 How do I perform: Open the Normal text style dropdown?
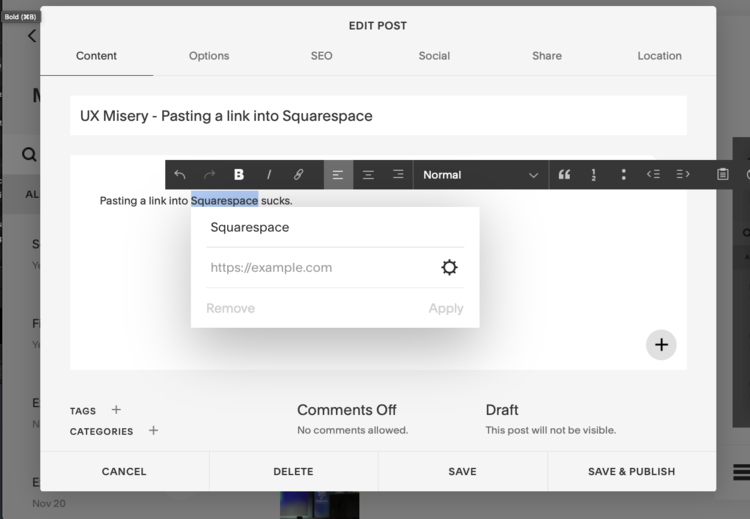tap(480, 175)
